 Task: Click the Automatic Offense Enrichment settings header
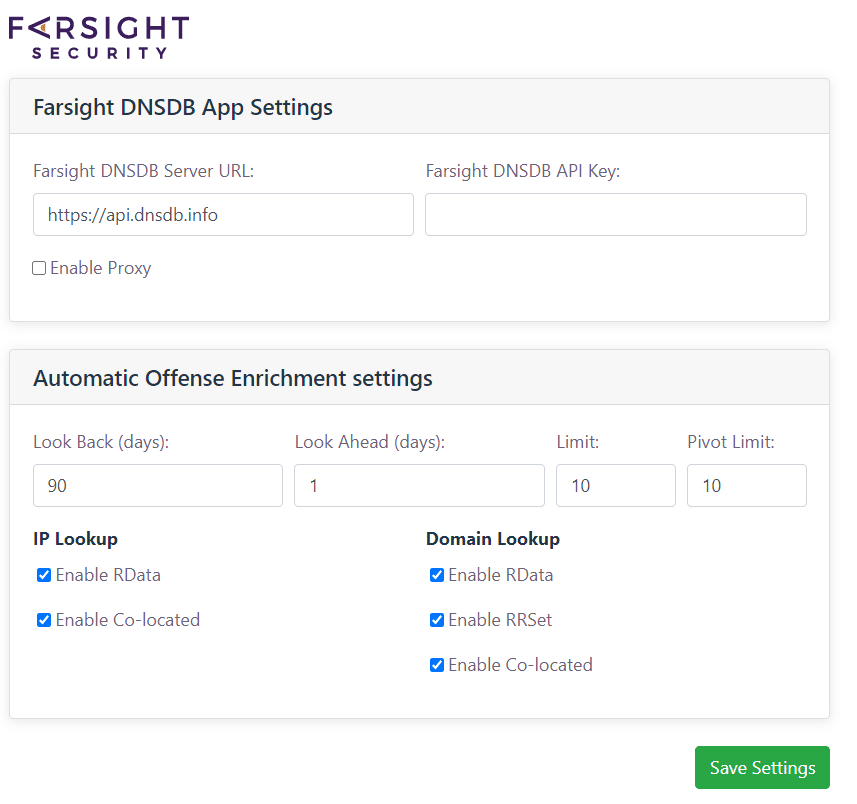(x=233, y=378)
